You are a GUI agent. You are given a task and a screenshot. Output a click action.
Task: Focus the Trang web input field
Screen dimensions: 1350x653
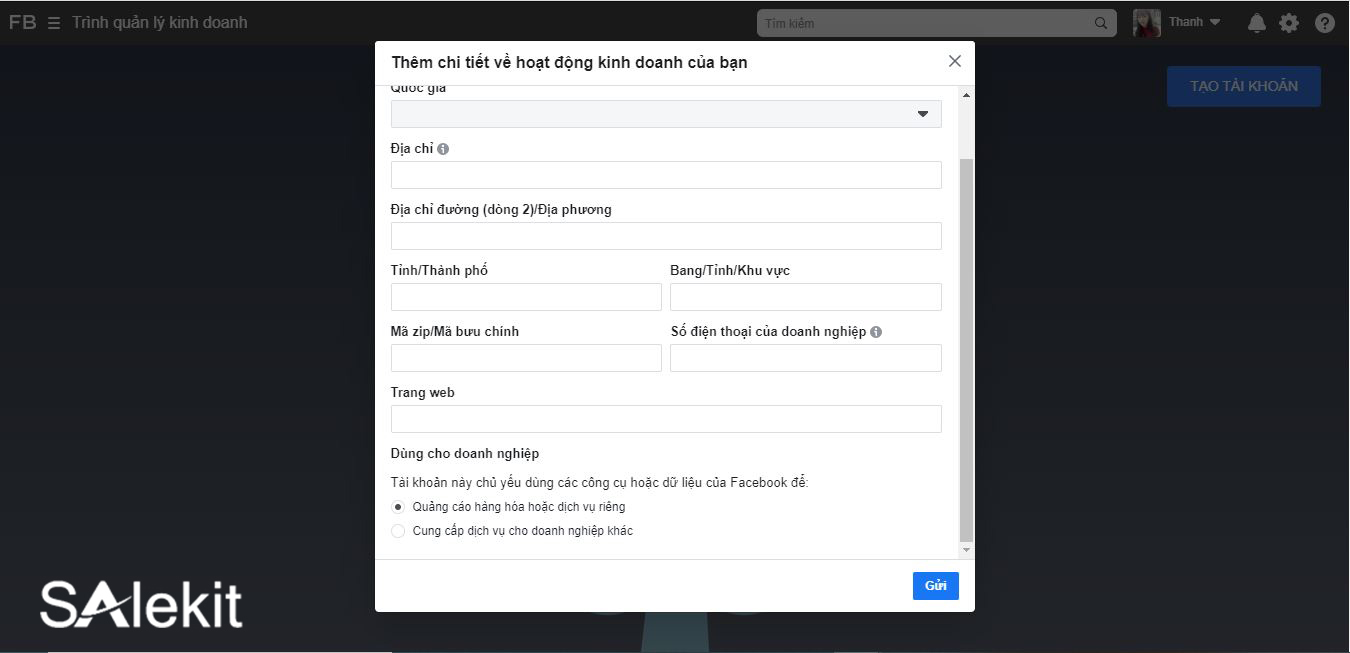click(666, 419)
